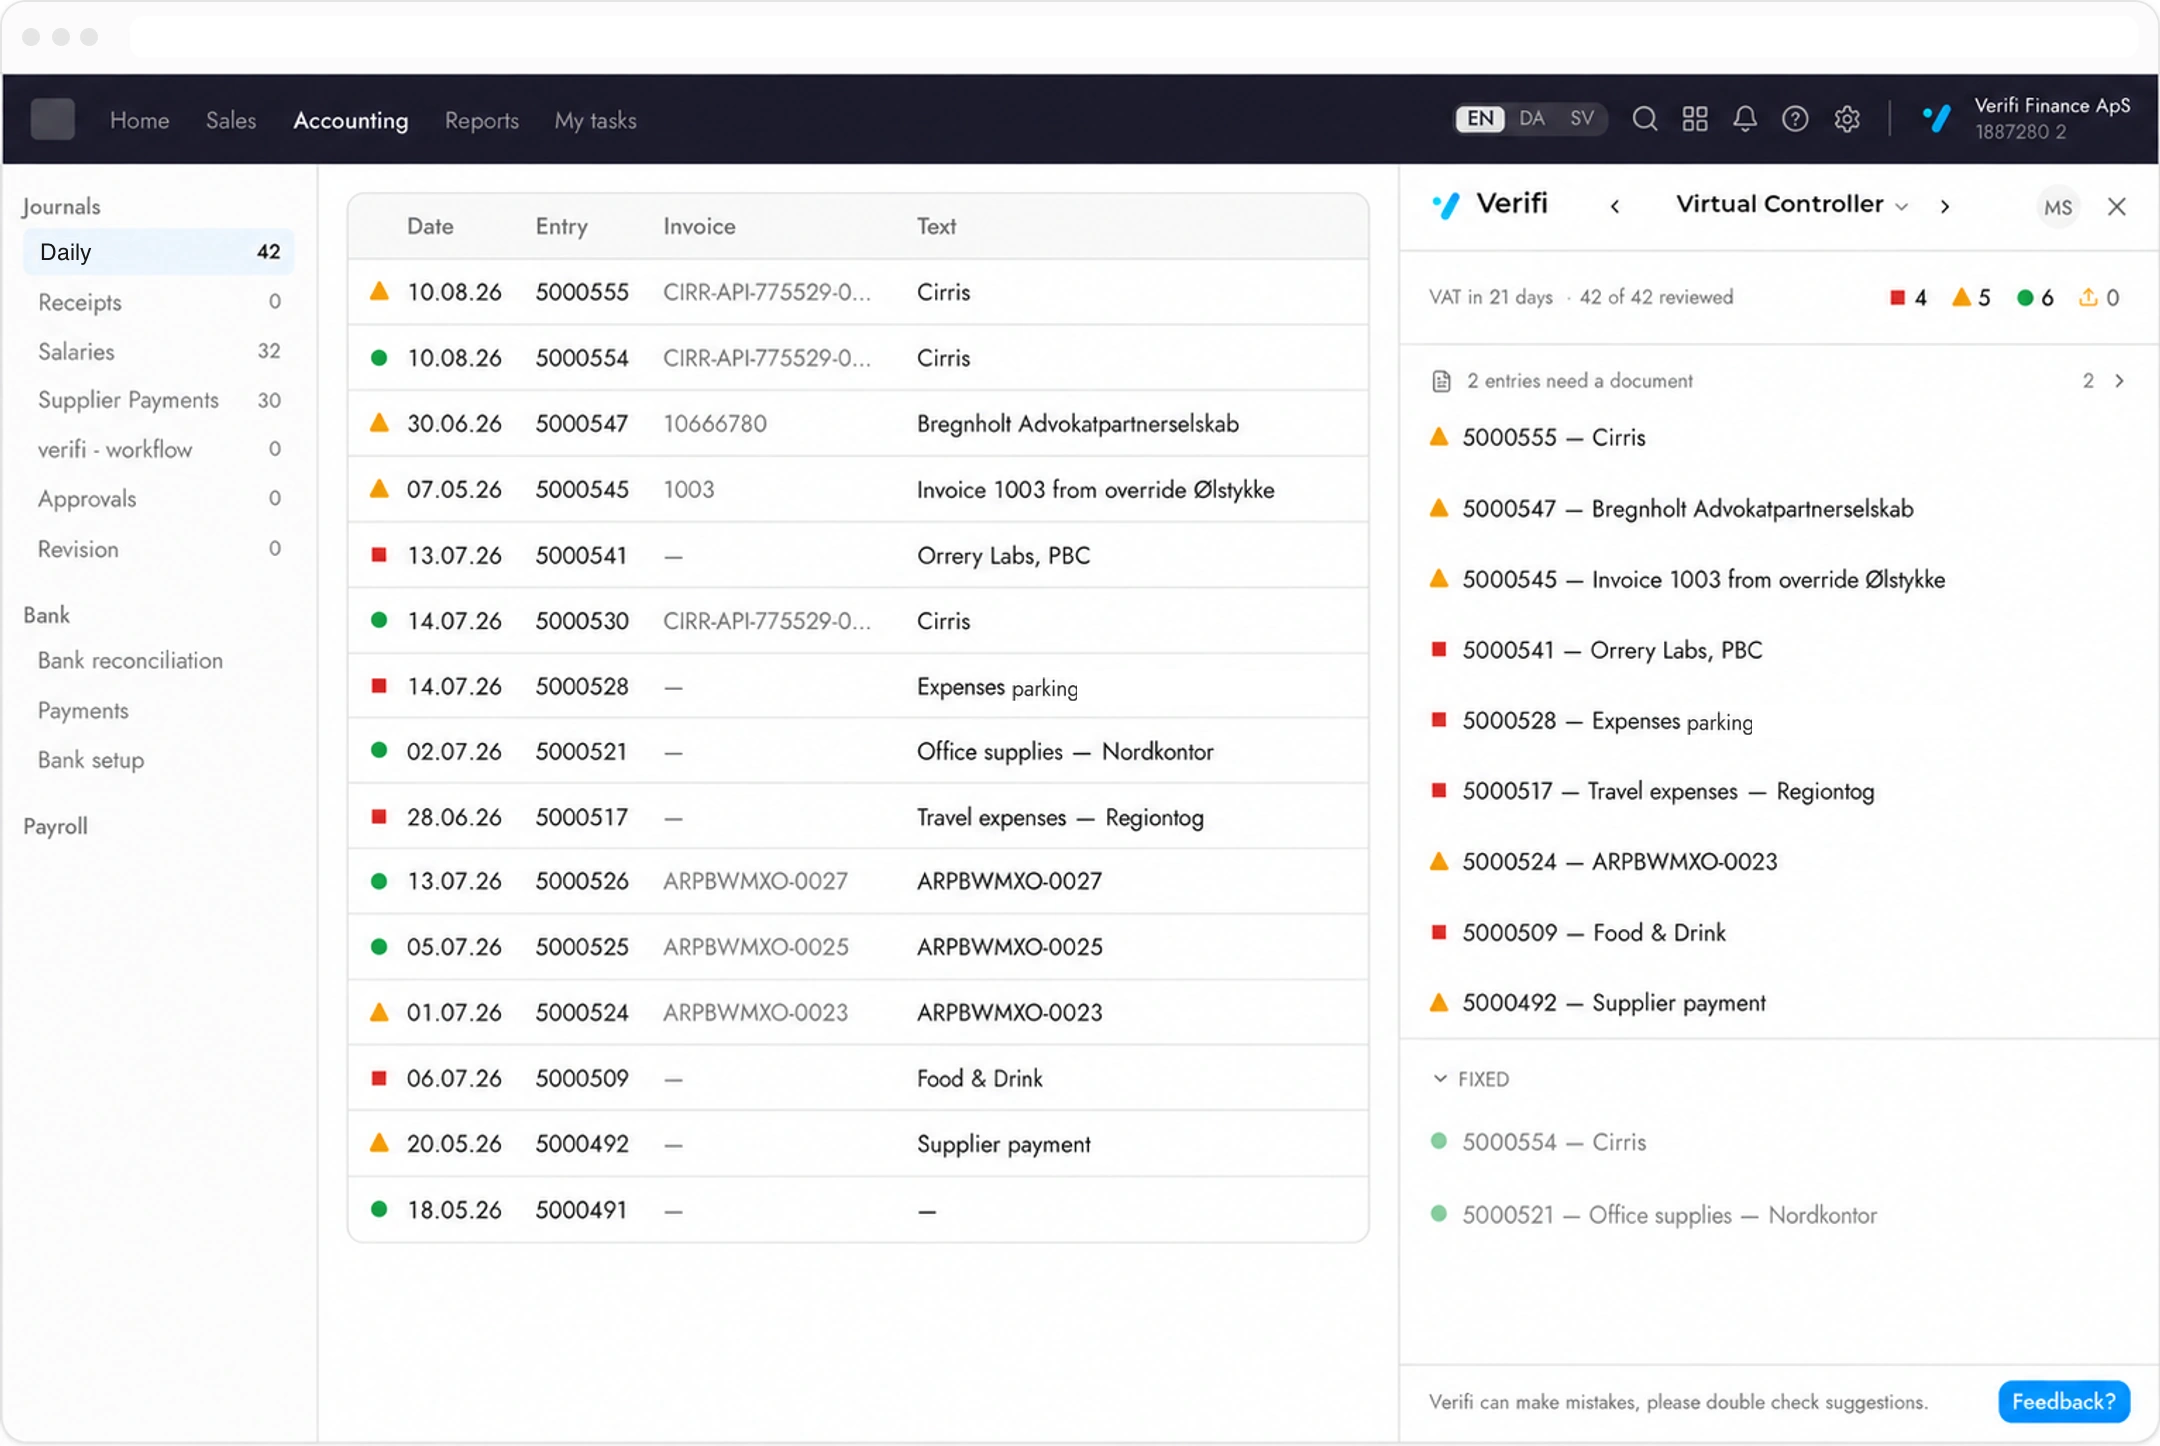2160x1446 pixels.
Task: Click the Feedback? button
Action: 2063,1401
